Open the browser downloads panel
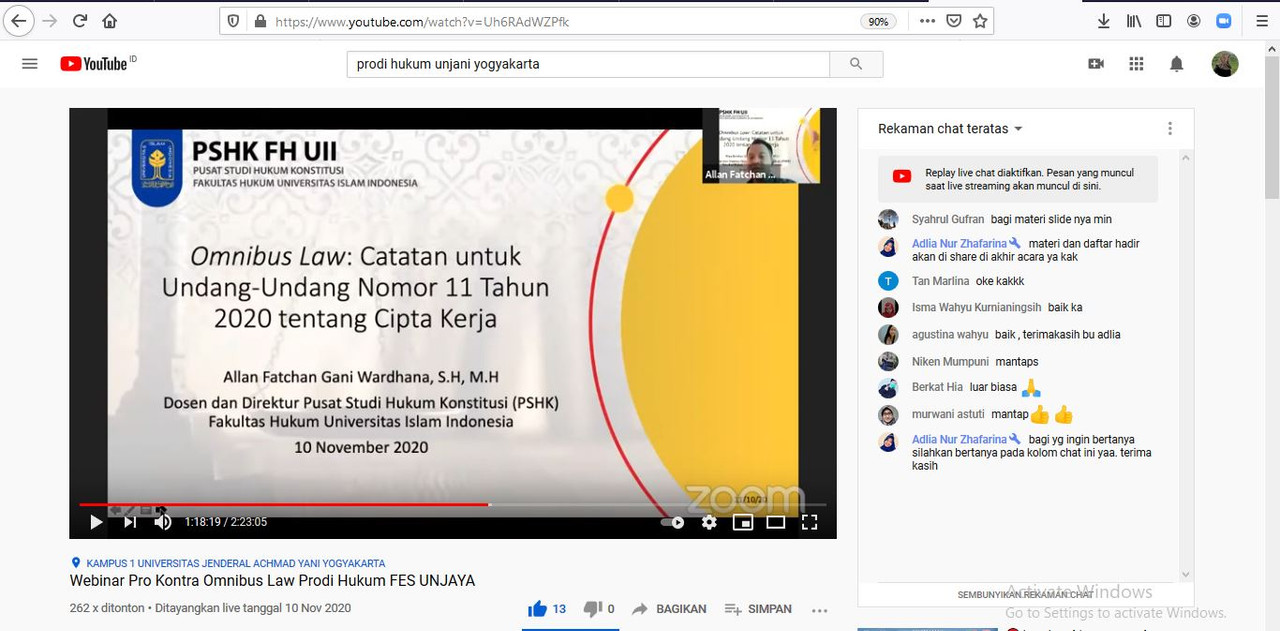Screen dimensions: 1280x631 point(1104,21)
